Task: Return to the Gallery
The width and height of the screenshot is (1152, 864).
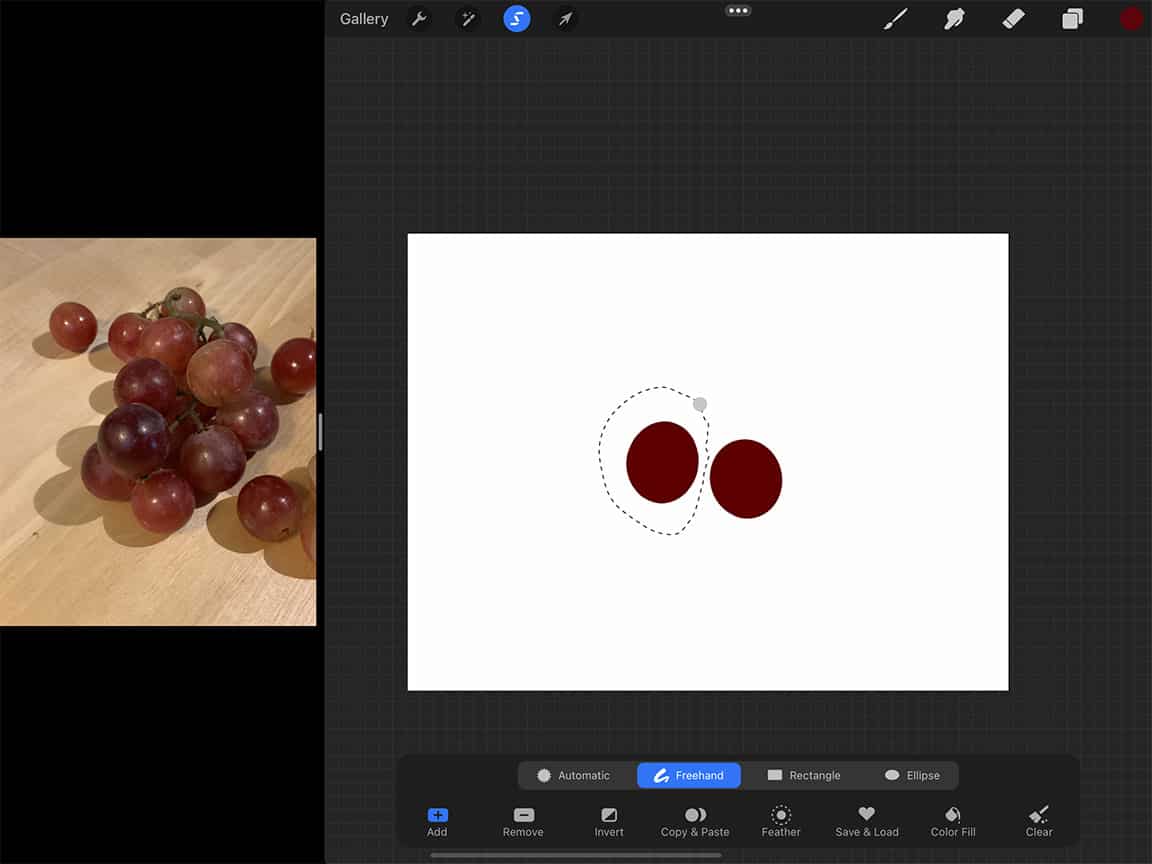Action: click(363, 18)
